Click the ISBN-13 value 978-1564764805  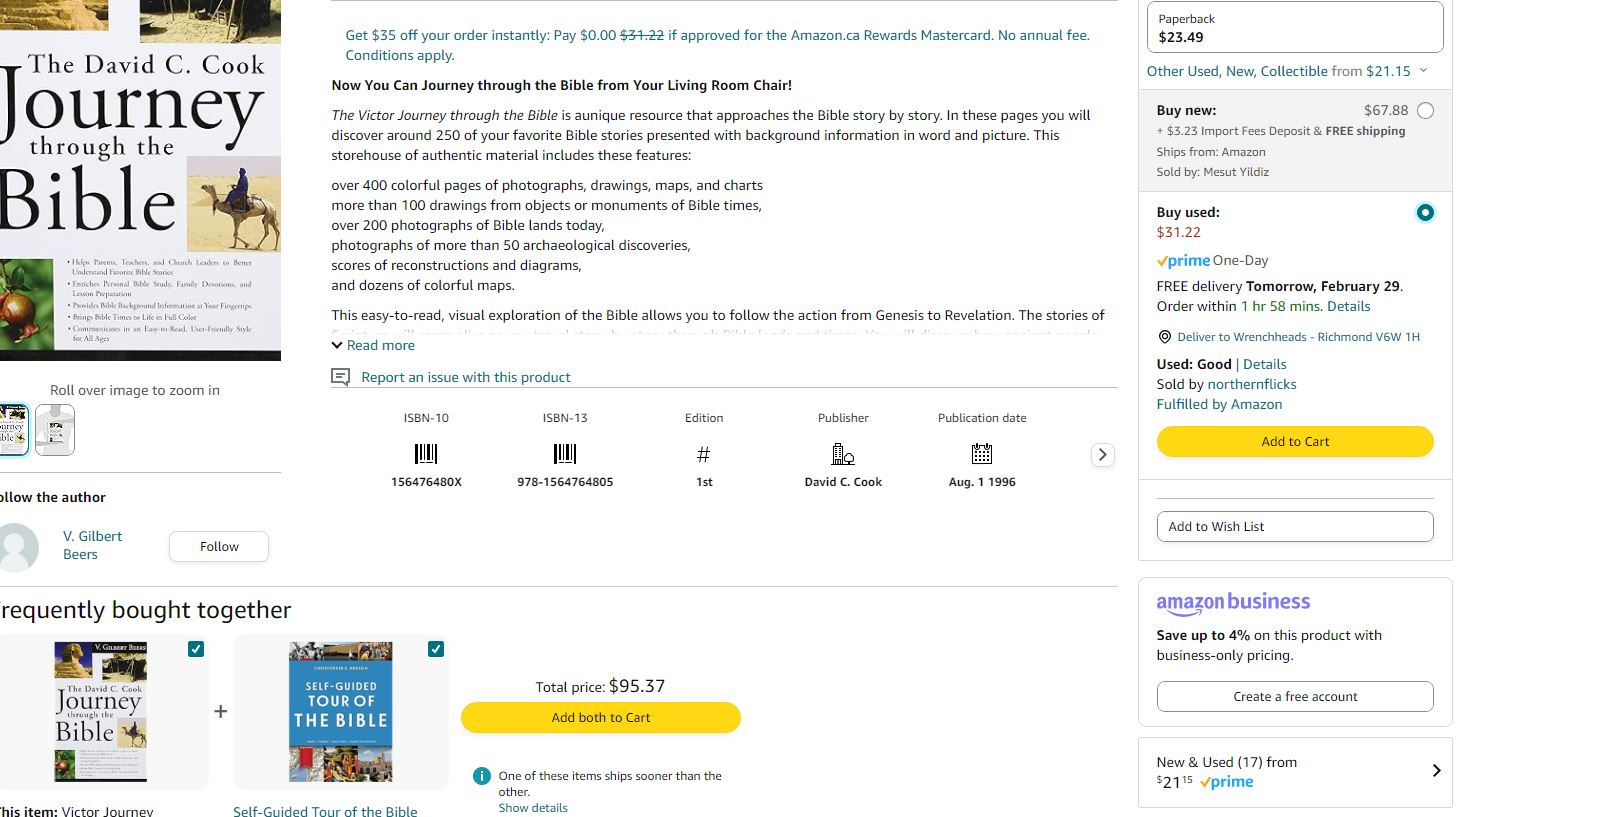tap(565, 482)
